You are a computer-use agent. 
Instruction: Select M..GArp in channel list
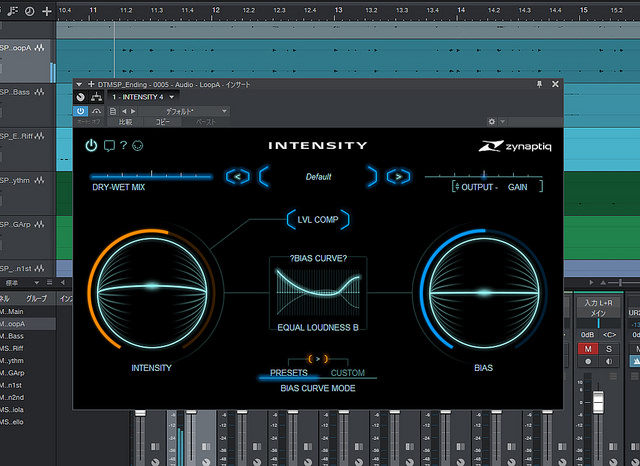(28, 373)
